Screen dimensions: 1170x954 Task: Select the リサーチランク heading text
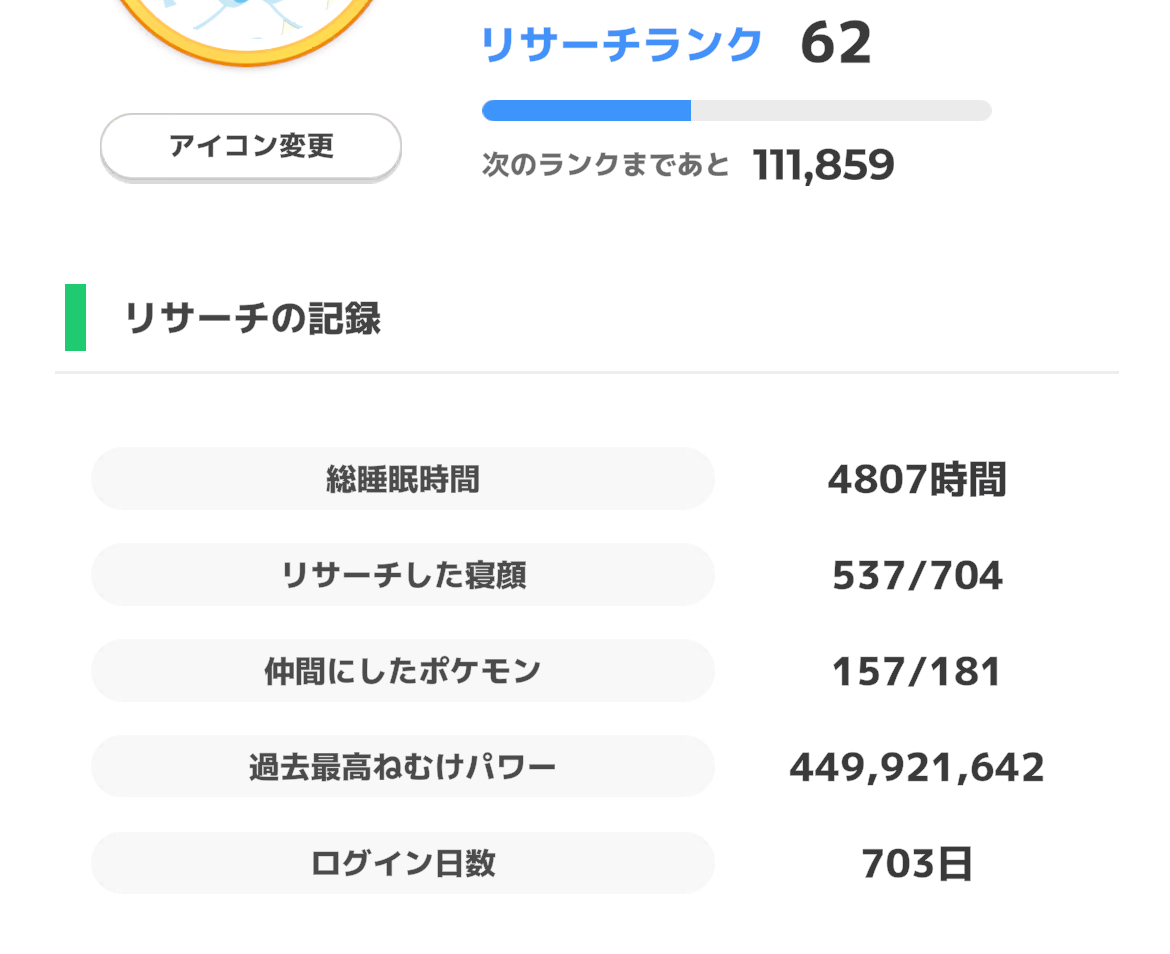pos(621,44)
